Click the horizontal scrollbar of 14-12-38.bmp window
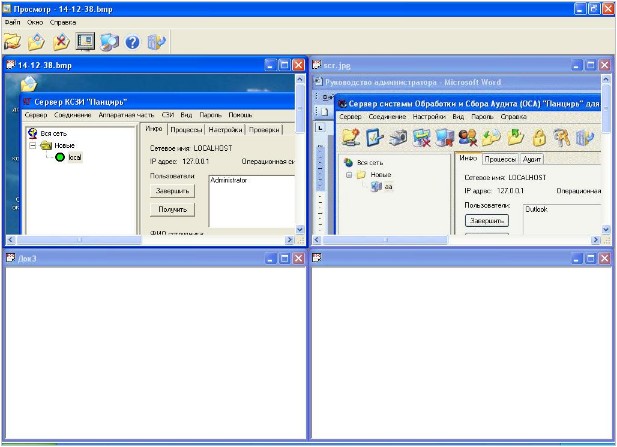 tap(150, 241)
